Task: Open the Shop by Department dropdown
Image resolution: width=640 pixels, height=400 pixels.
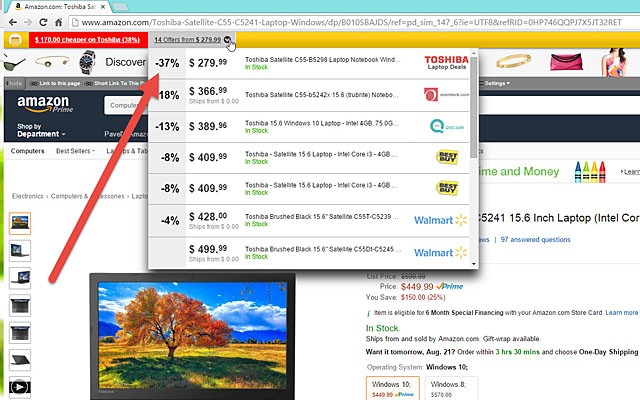Action: coord(32,131)
